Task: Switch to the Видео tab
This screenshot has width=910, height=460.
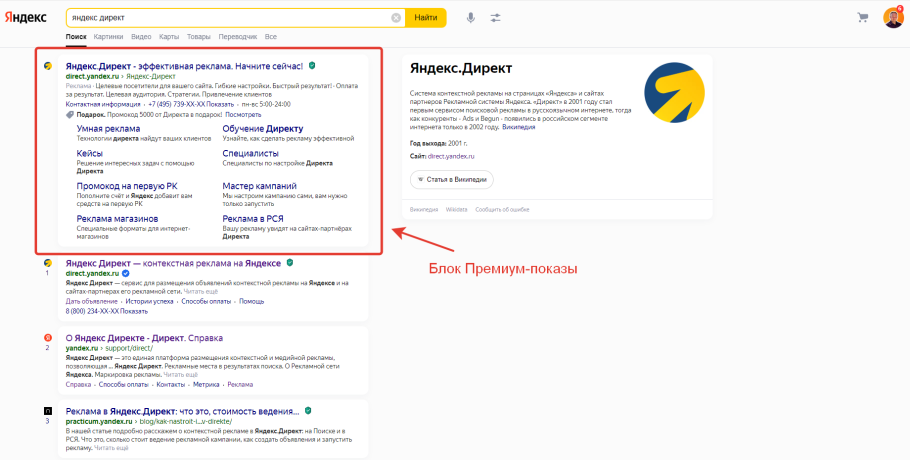Action: (142, 36)
